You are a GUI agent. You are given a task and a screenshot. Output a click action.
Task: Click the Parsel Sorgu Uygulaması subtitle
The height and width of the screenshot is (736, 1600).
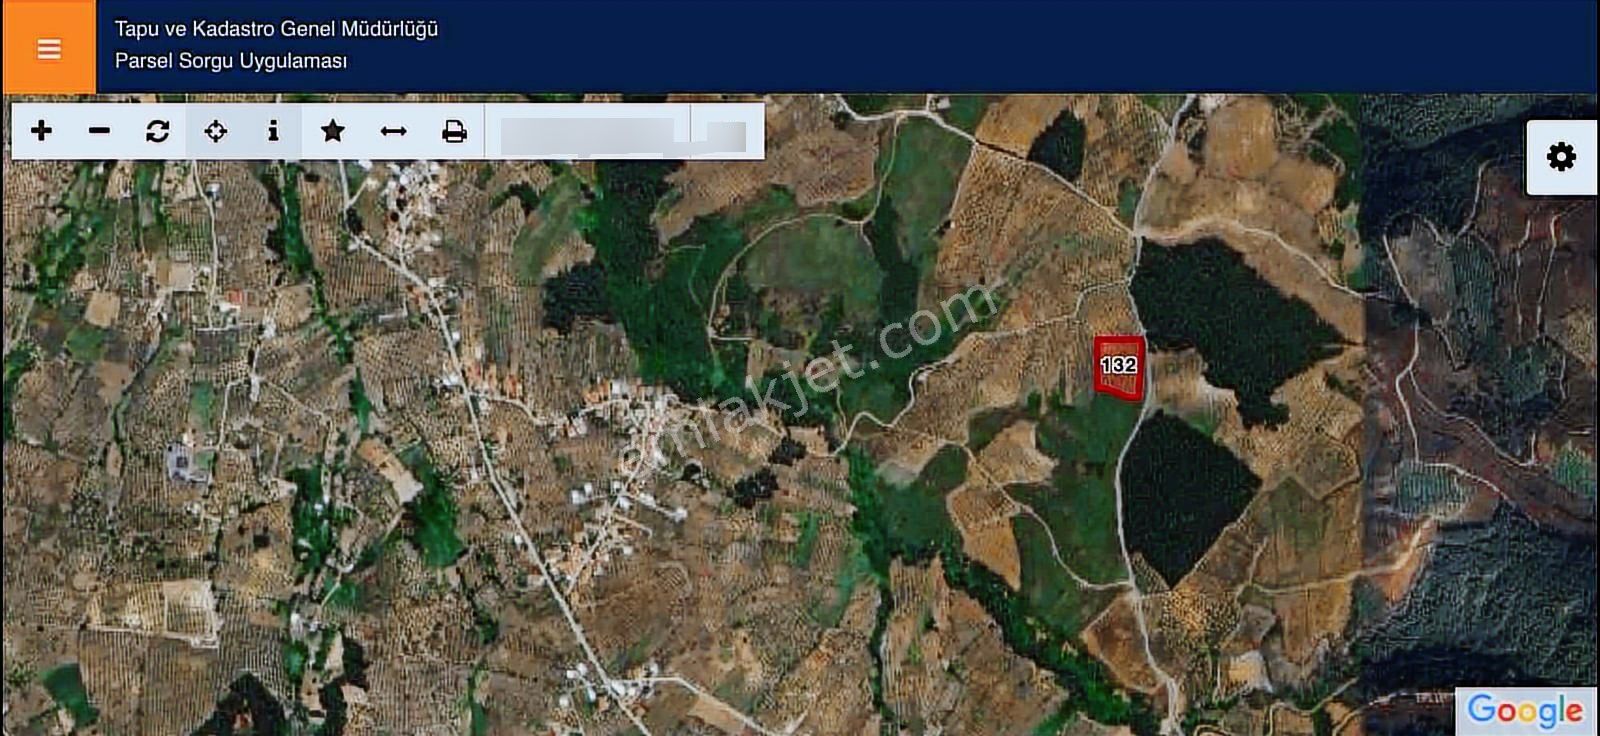pos(231,61)
